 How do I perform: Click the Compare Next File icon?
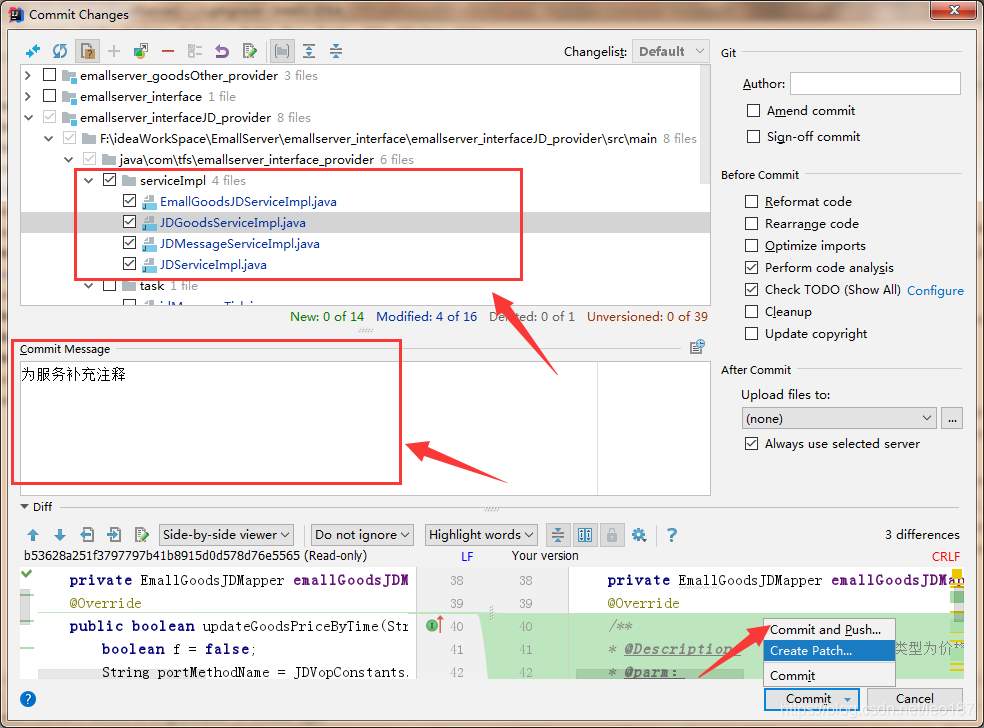[114, 535]
